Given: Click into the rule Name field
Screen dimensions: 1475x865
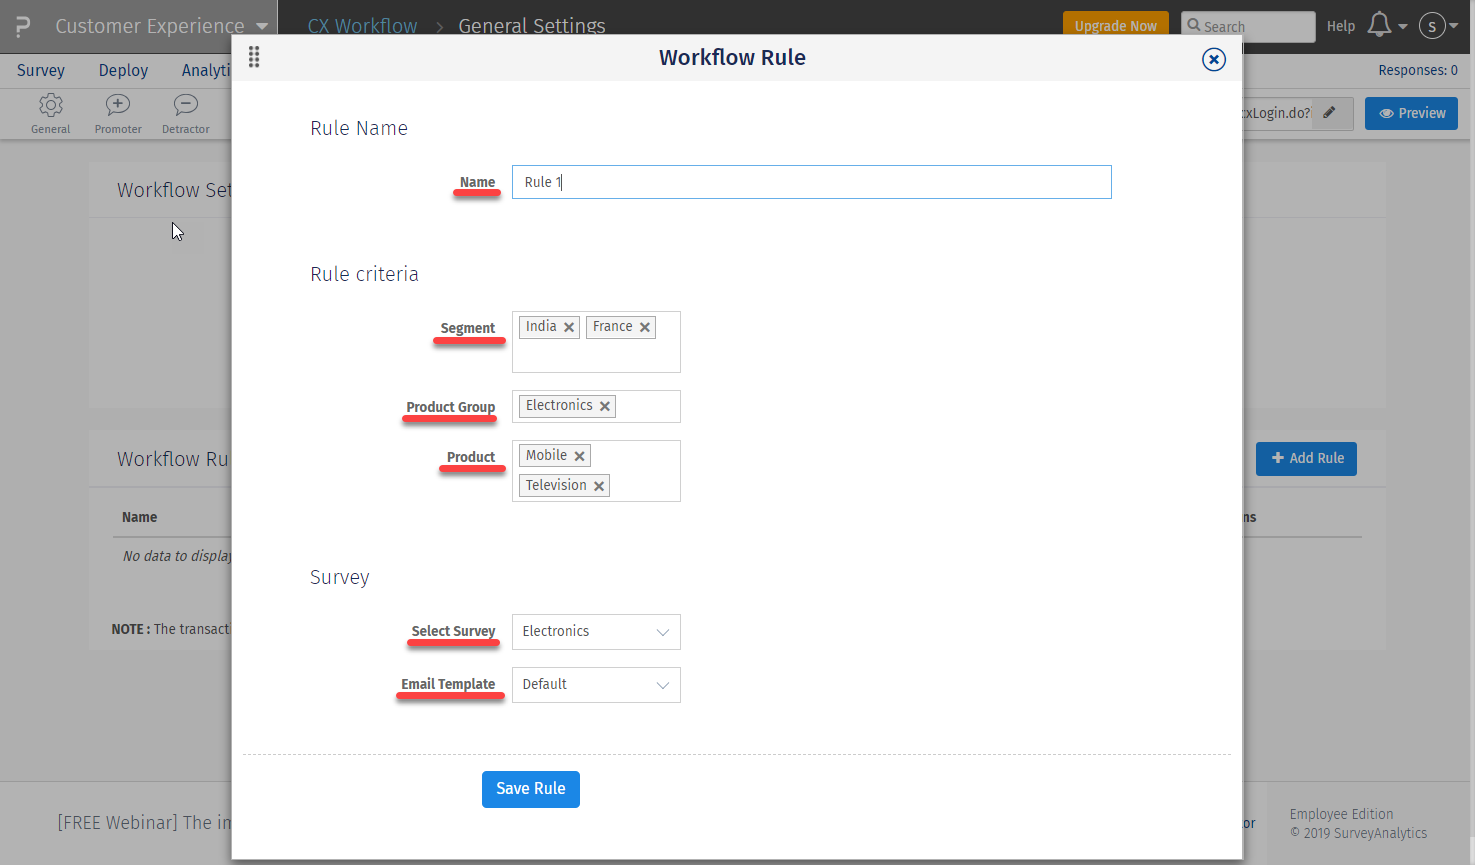Looking at the screenshot, I should pos(811,182).
